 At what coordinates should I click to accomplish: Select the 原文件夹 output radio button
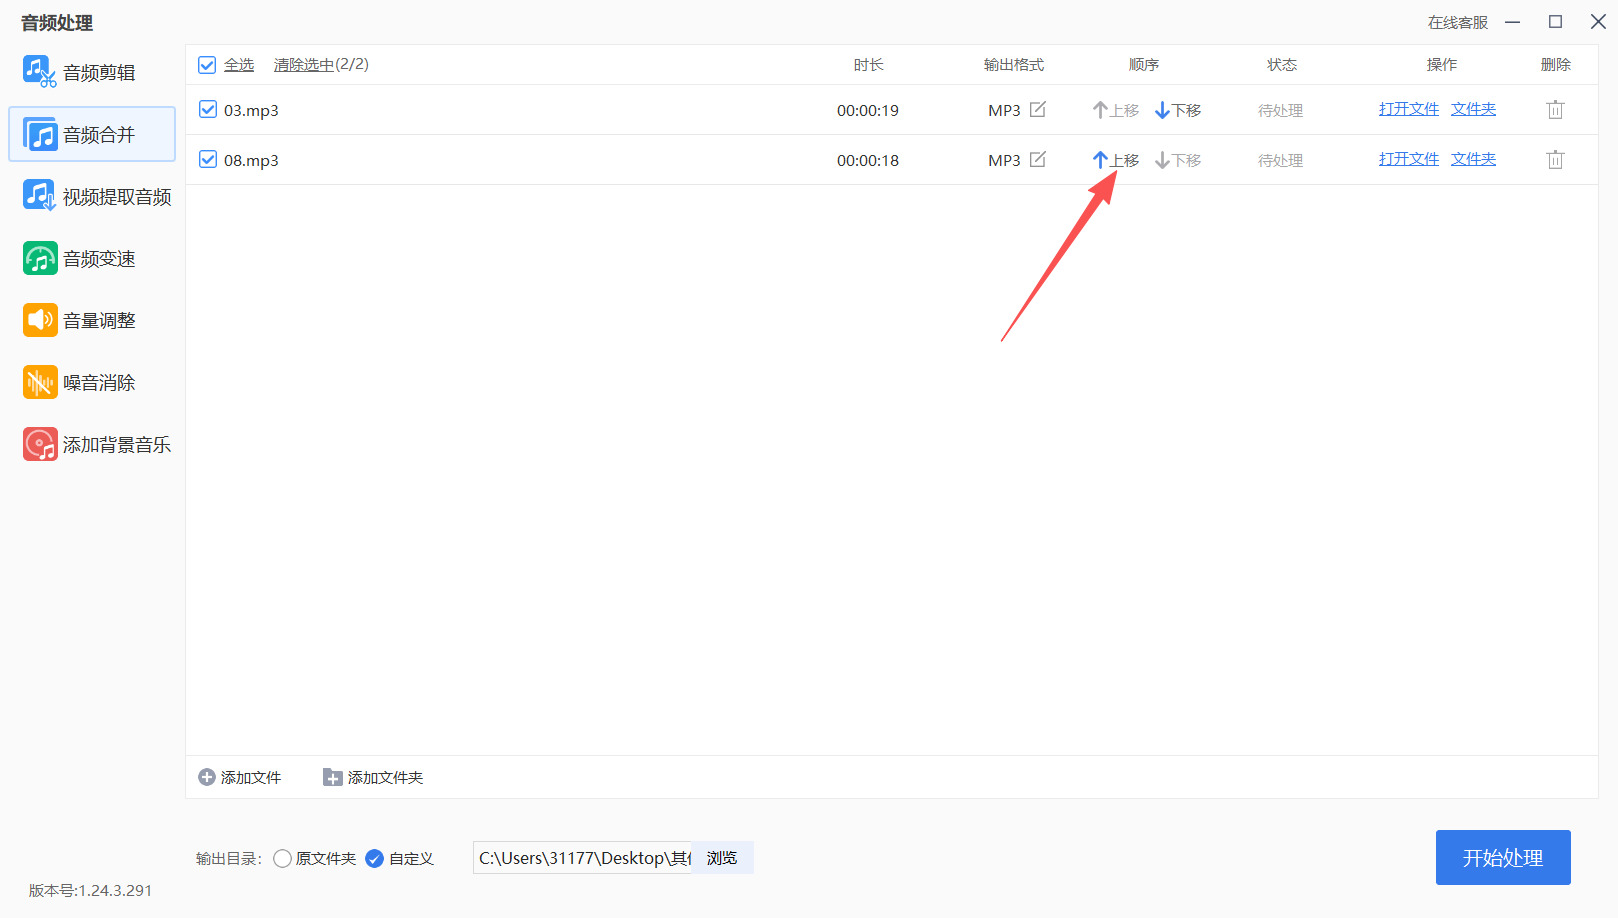coord(283,858)
